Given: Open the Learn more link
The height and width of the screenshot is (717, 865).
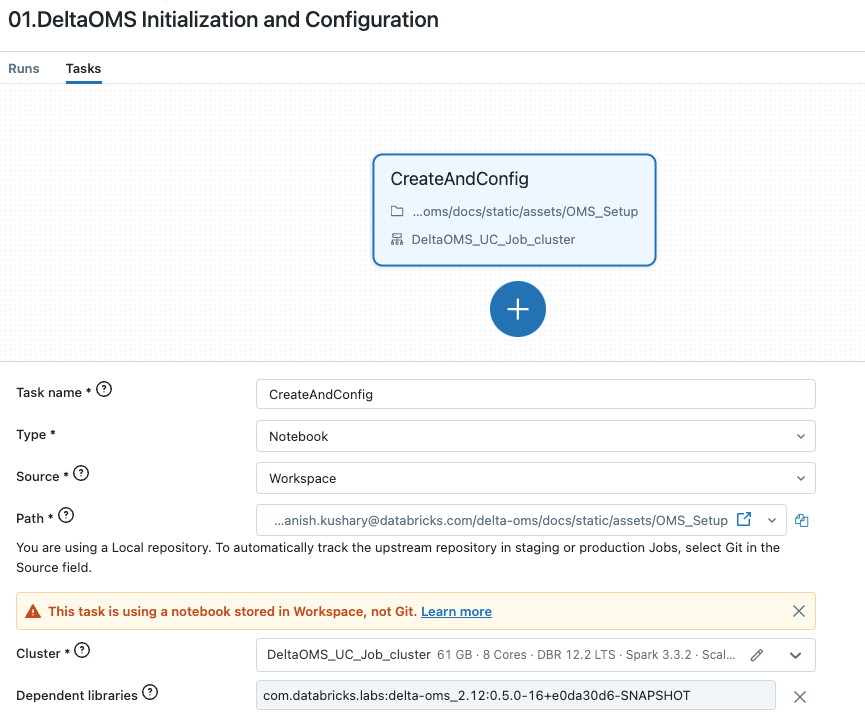Looking at the screenshot, I should click(456, 611).
